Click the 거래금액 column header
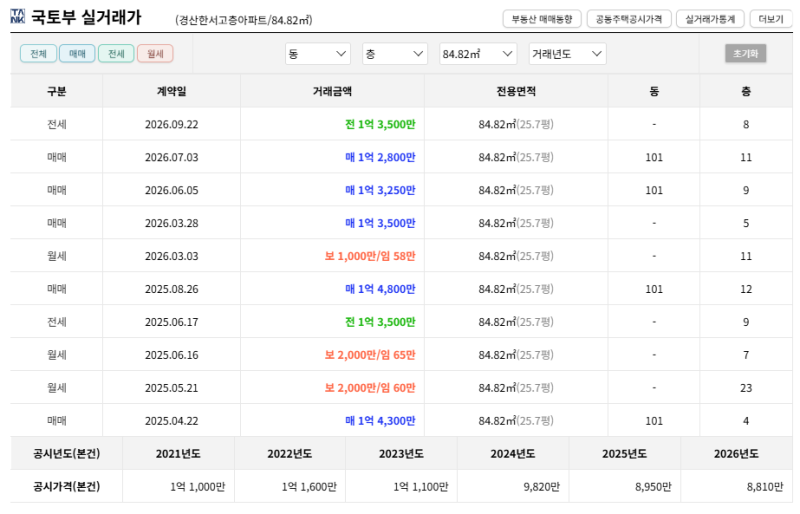This screenshot has height=514, width=800. pyautogui.click(x=332, y=91)
